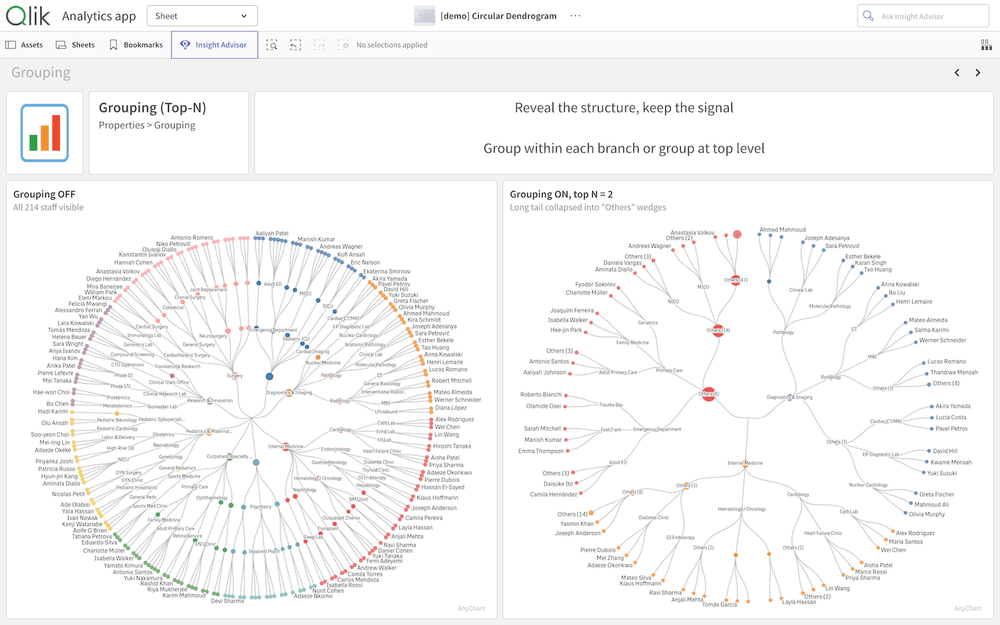Click the No selections applied text
Screen dimensions: 1000x625
pyautogui.click(x=392, y=45)
